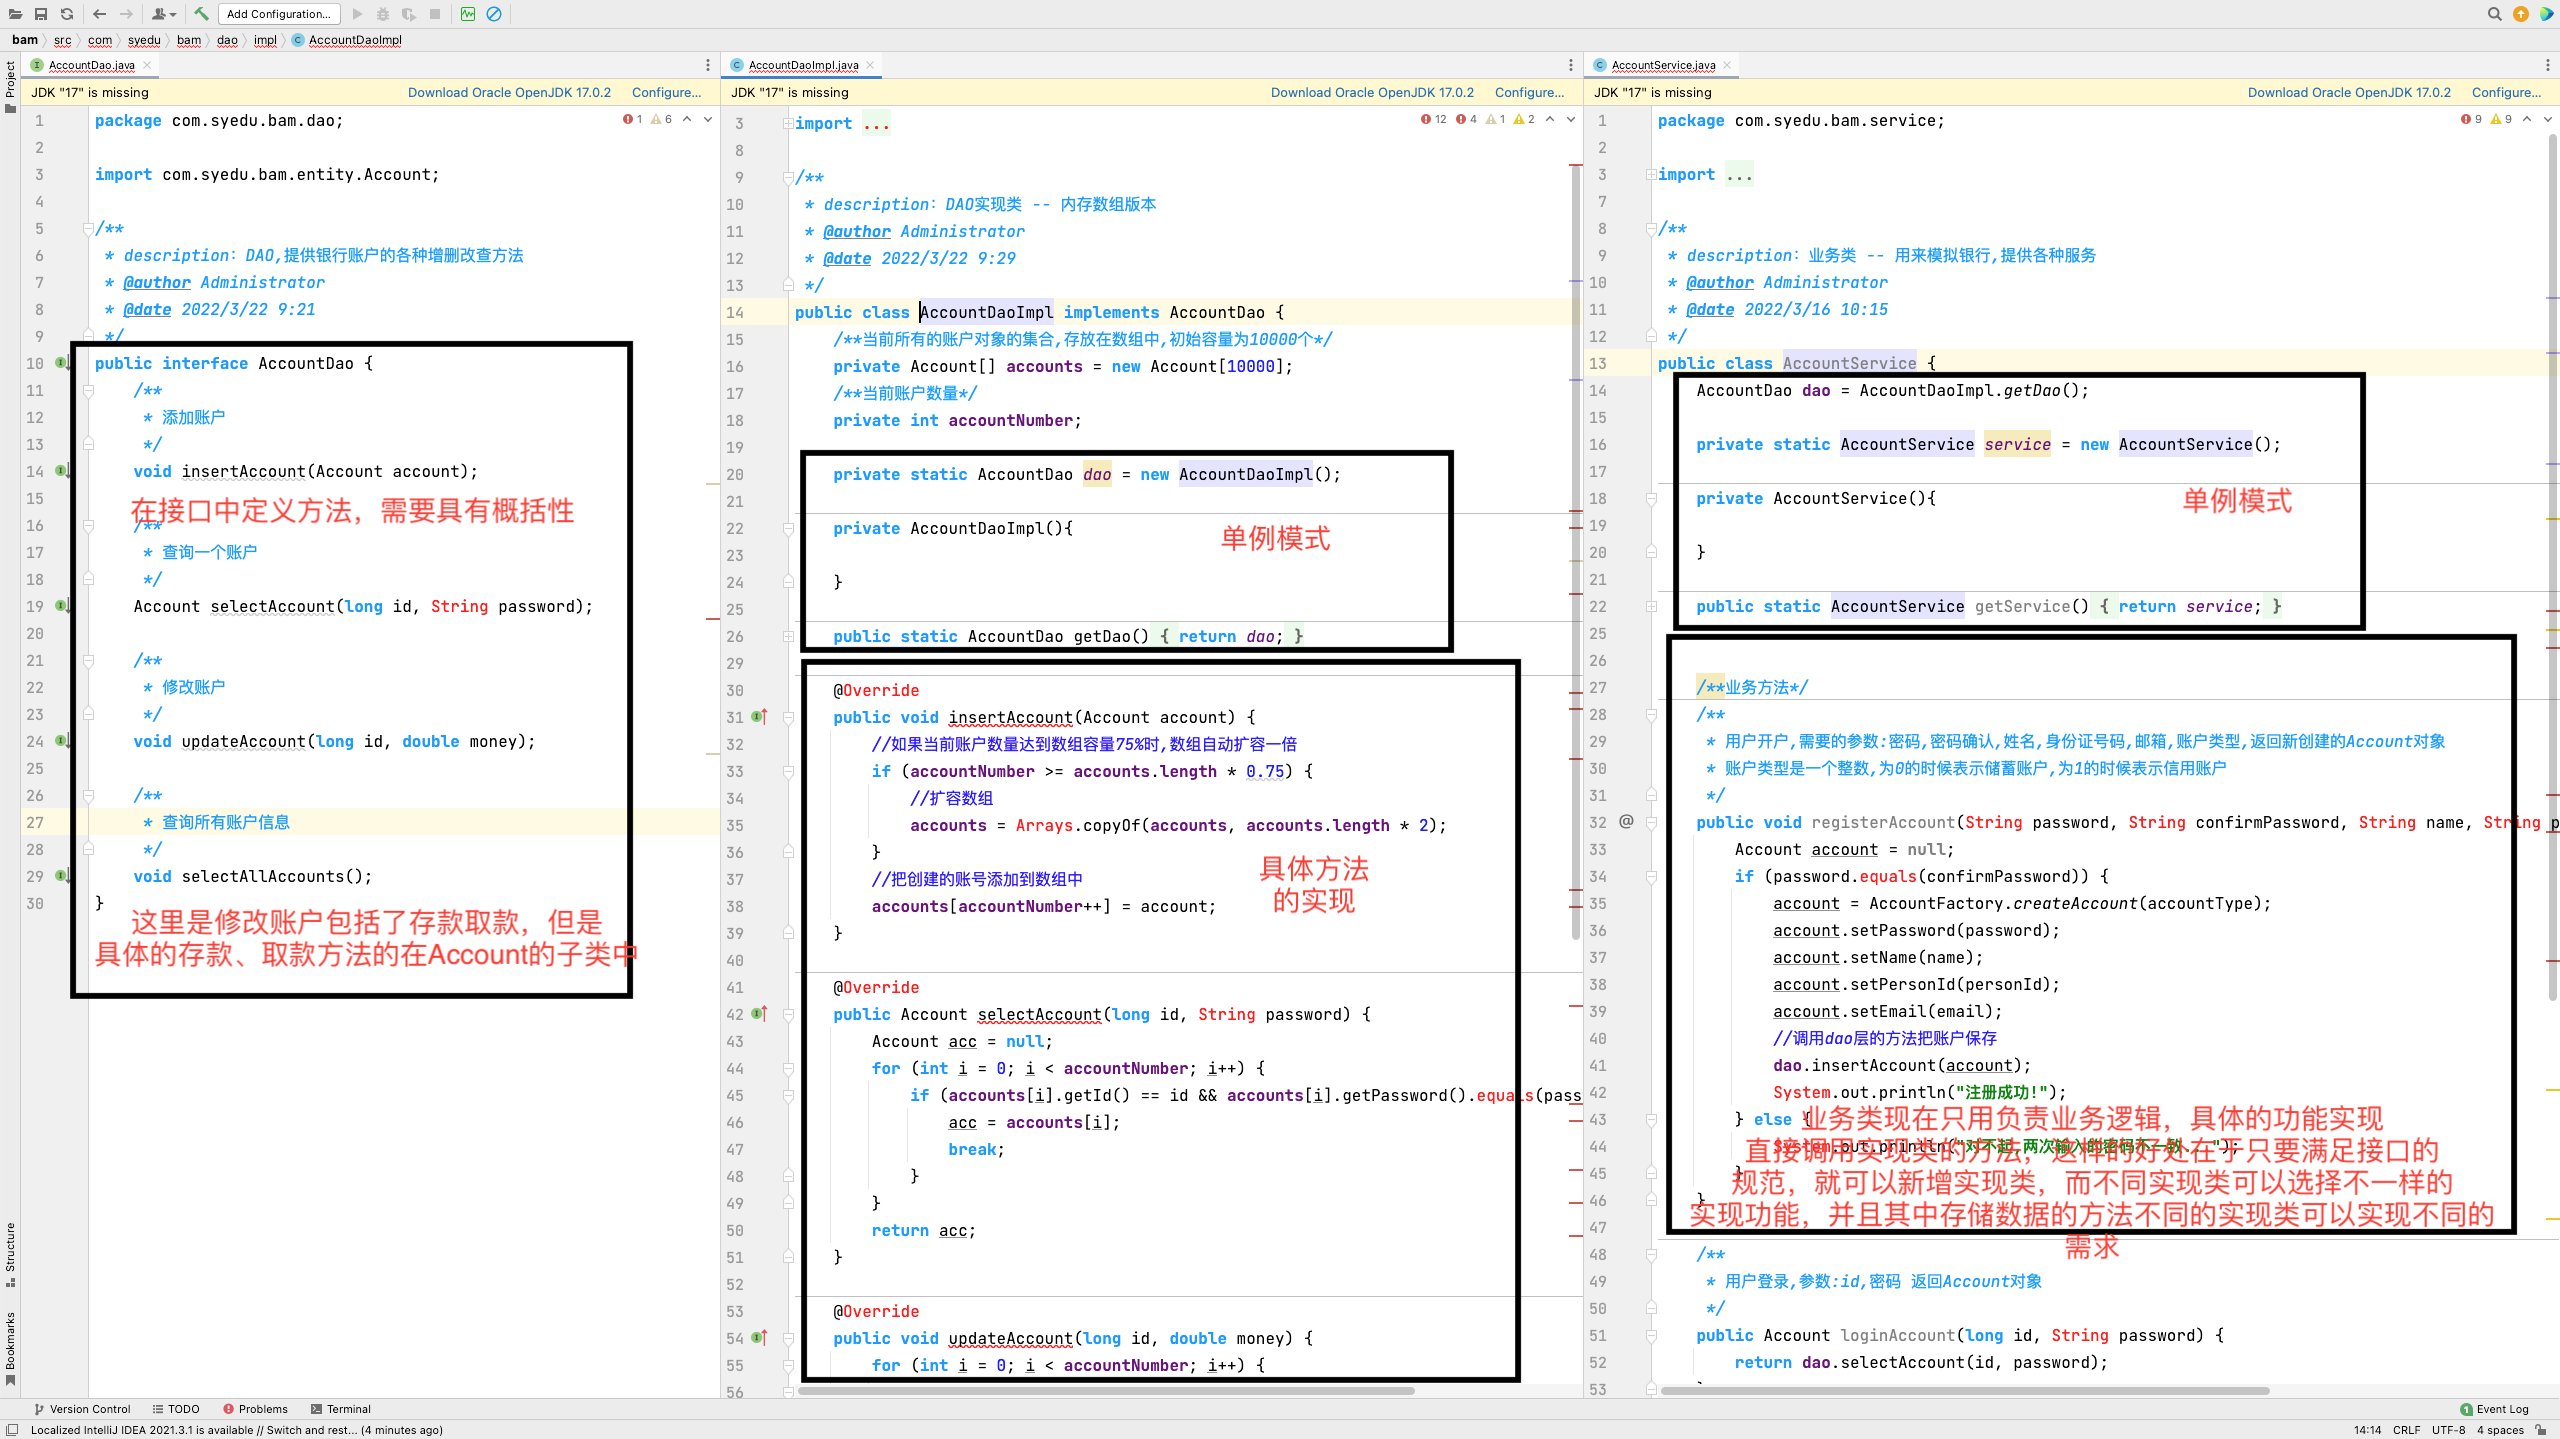Image resolution: width=2560 pixels, height=1439 pixels.
Task: Click the UTF-8 encoding in status bar
Action: (x=2448, y=1430)
